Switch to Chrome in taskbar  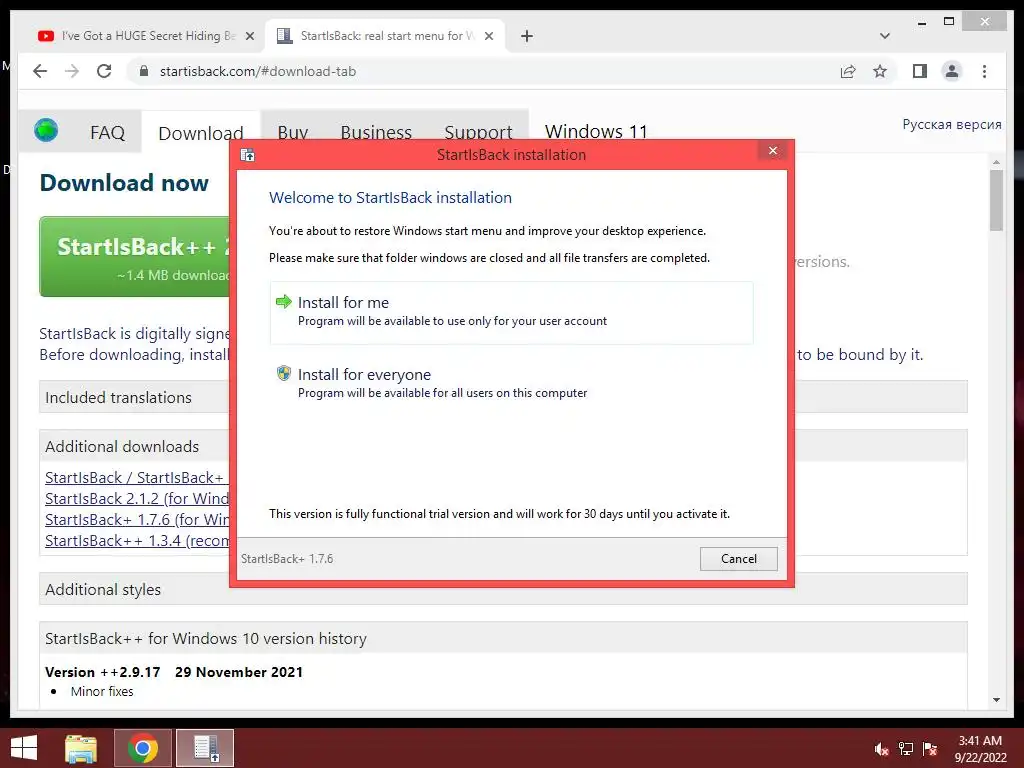(142, 748)
